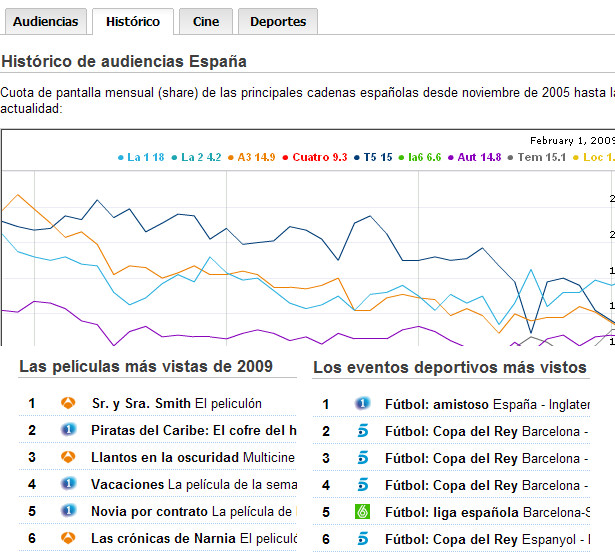Toggle the Cuatro series in chart legend
Screen dimensions: 615x559
[x=318, y=157]
